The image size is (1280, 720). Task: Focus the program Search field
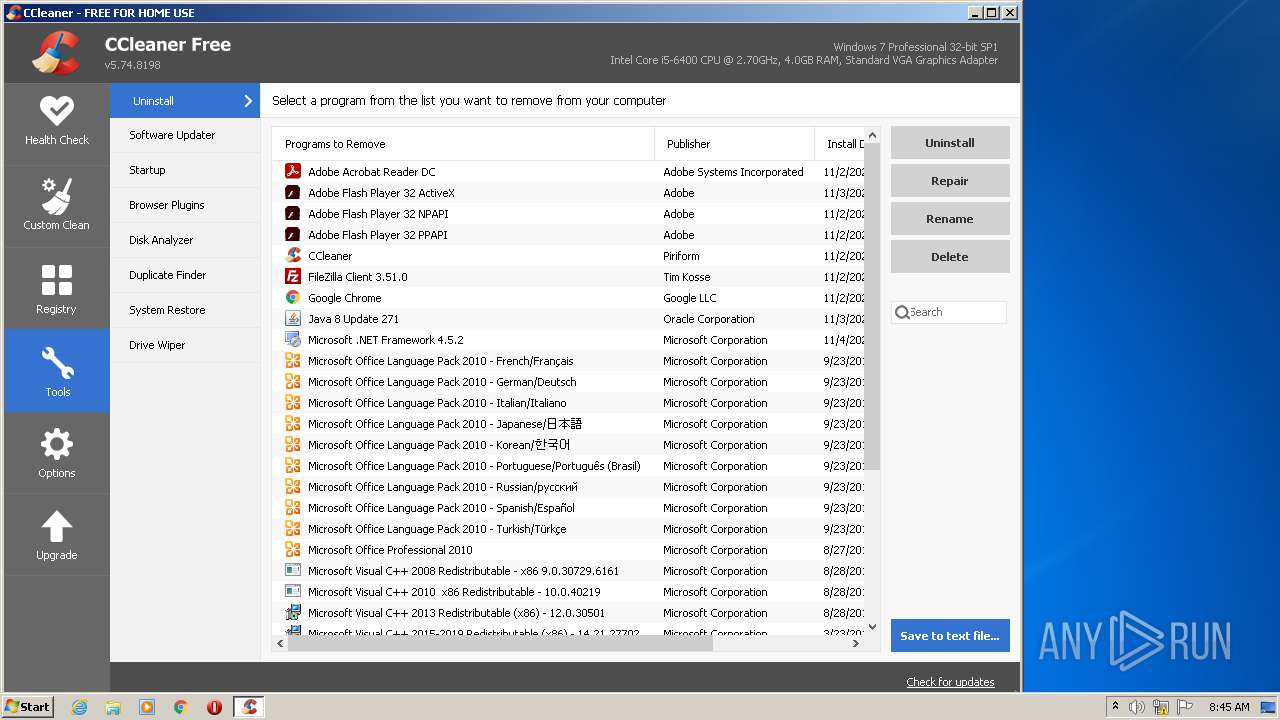(949, 312)
